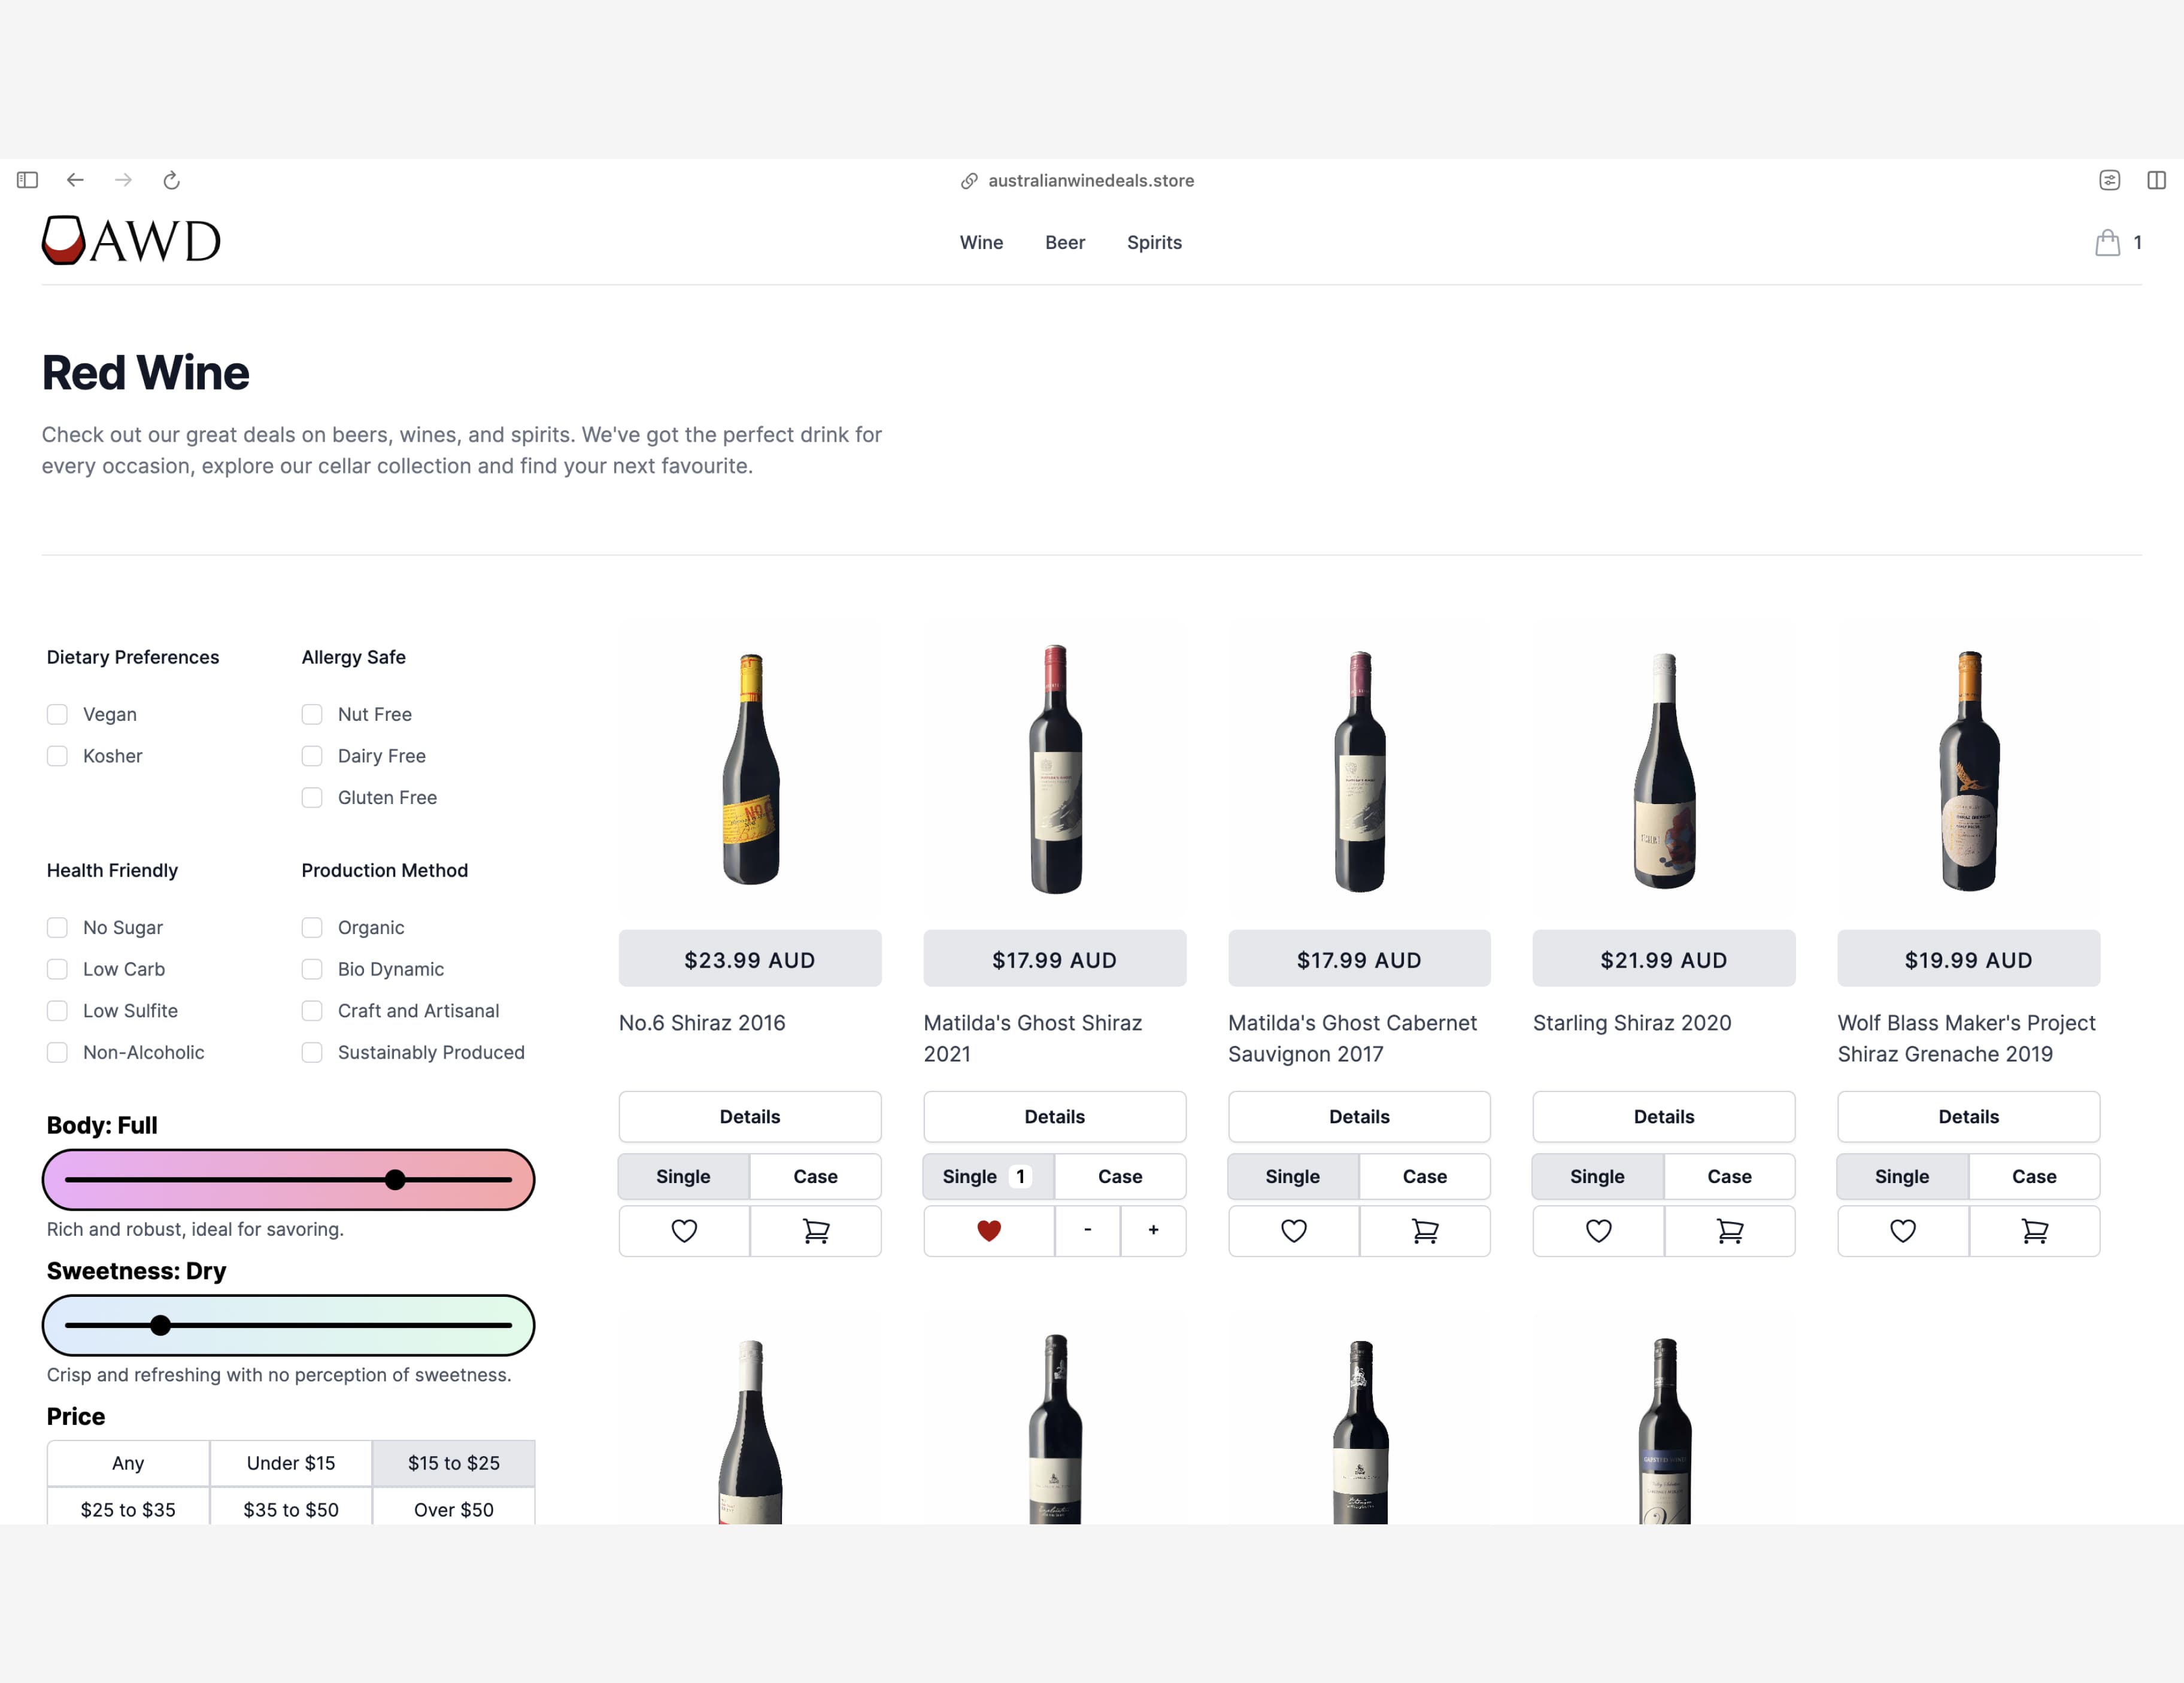Favourite No.6 Shiraz 2016 with heart
The width and height of the screenshot is (2184, 1683).
coord(684,1231)
